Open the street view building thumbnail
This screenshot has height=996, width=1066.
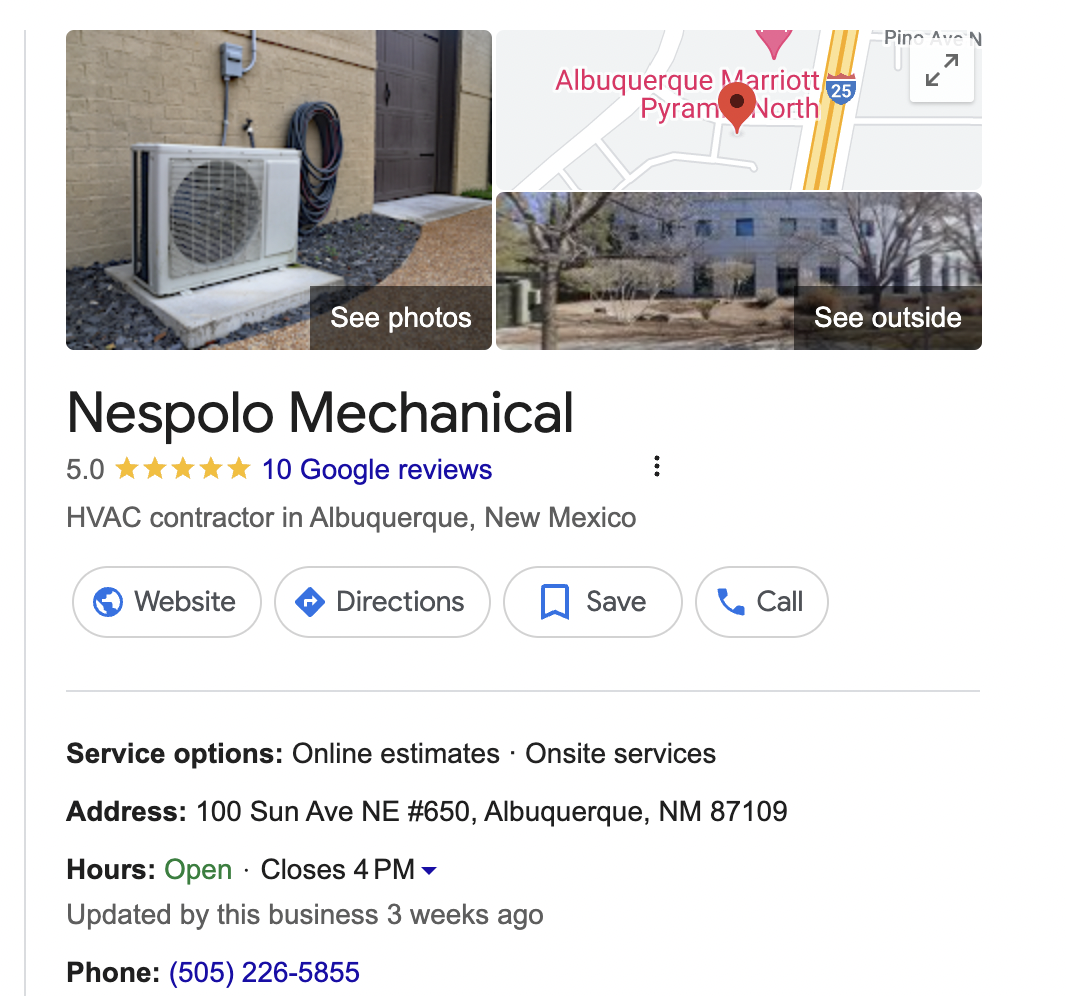739,271
